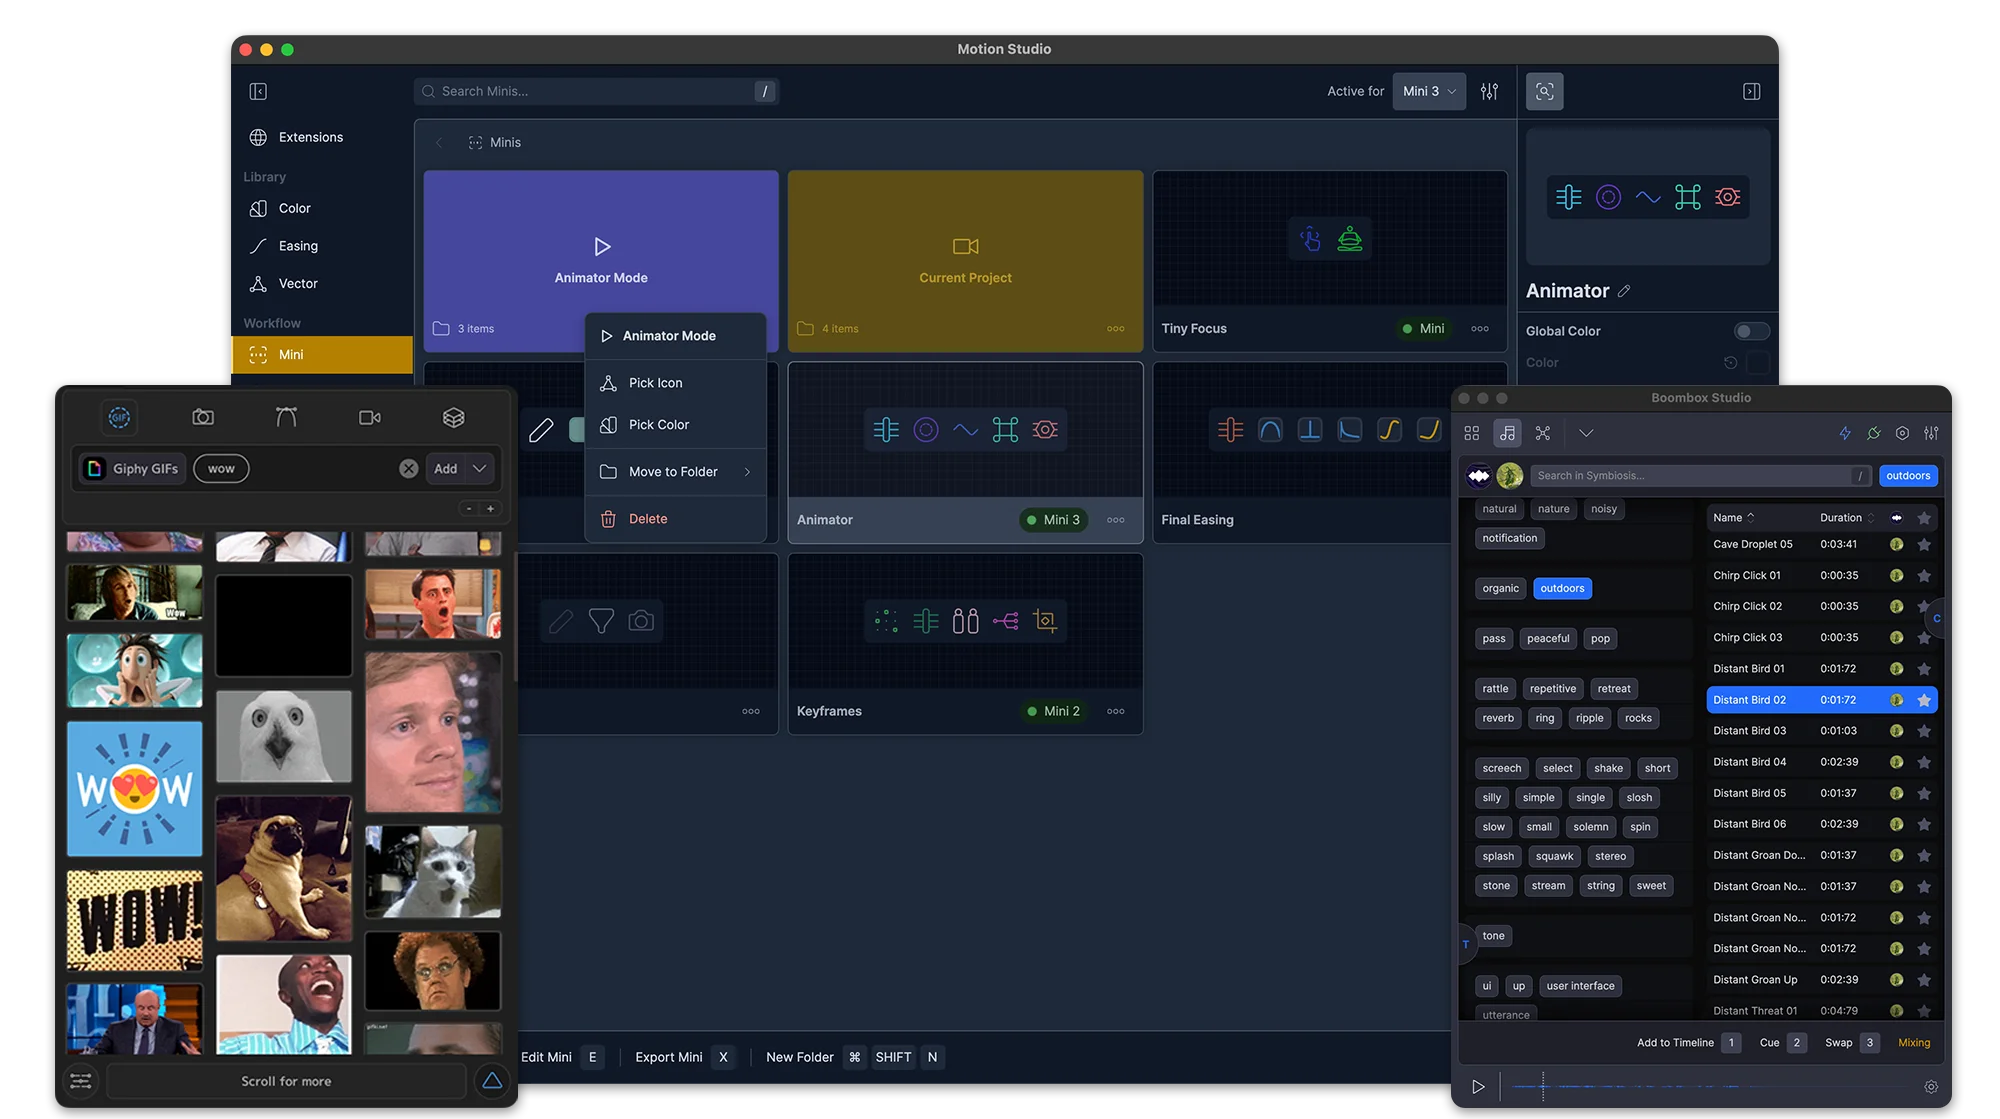The image size is (2000, 1119).
Task: Select Delete in the context menu
Action: coord(648,519)
